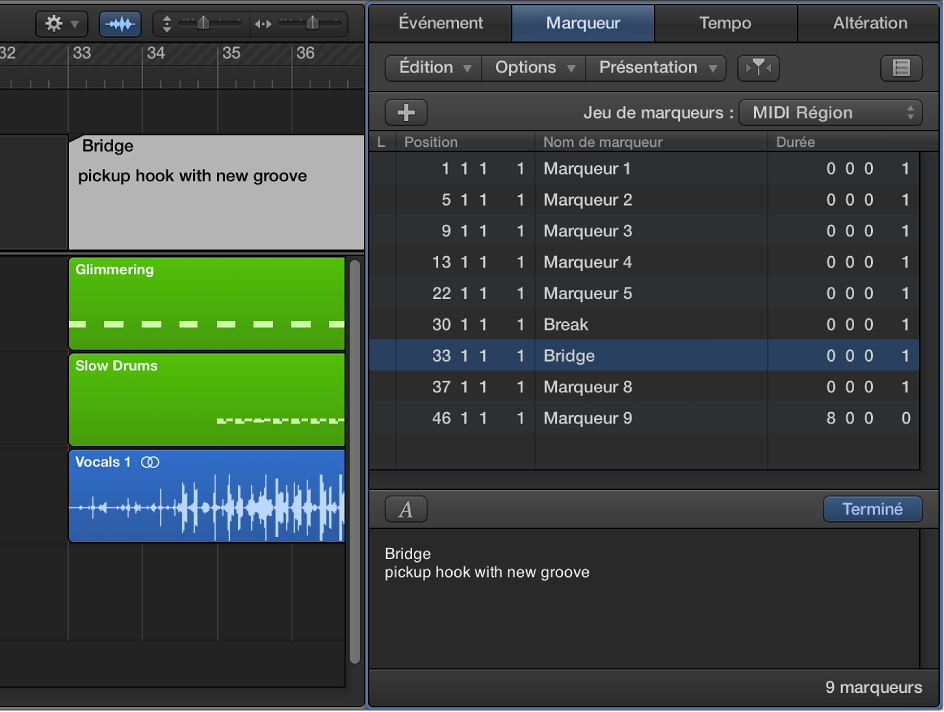Switch to the Événement tab
Image resolution: width=944 pixels, height=712 pixels.
[440, 23]
